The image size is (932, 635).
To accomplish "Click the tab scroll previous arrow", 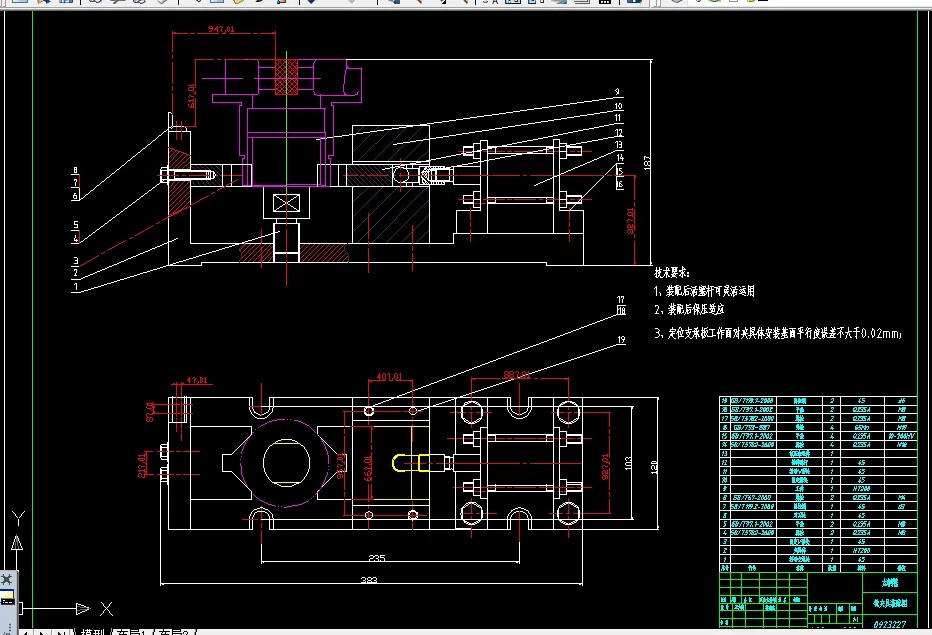I will click(25, 632).
